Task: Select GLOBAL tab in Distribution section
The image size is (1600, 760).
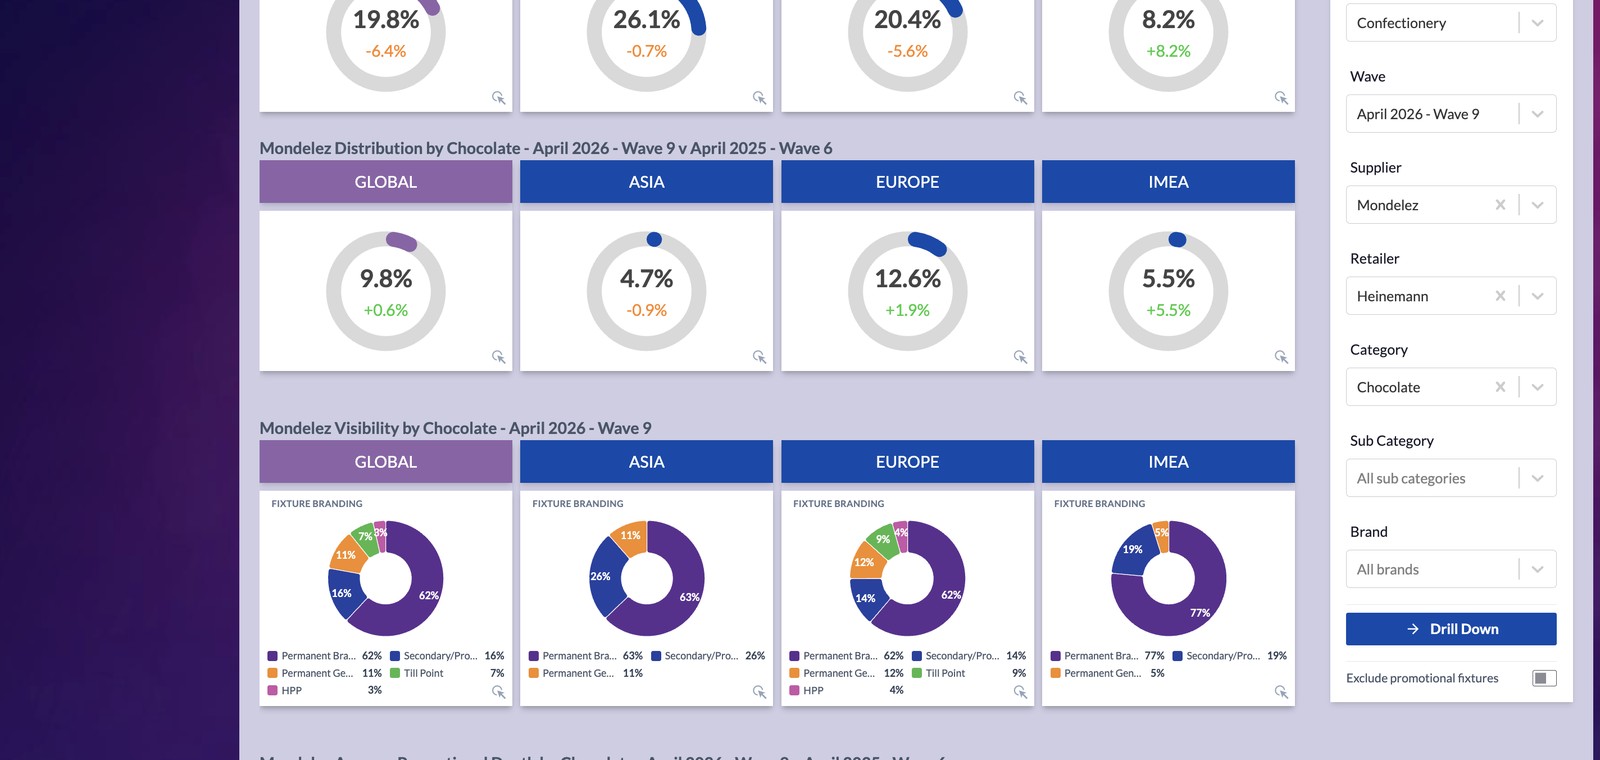Action: 386,182
